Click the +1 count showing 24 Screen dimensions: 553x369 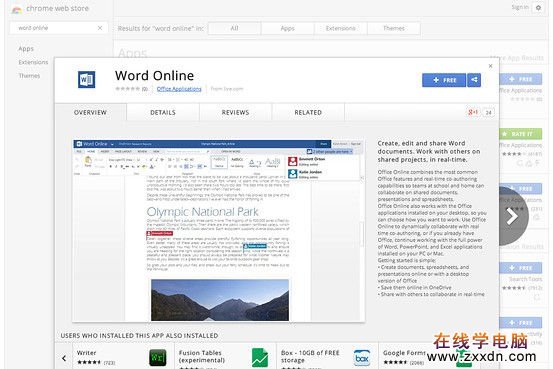488,113
